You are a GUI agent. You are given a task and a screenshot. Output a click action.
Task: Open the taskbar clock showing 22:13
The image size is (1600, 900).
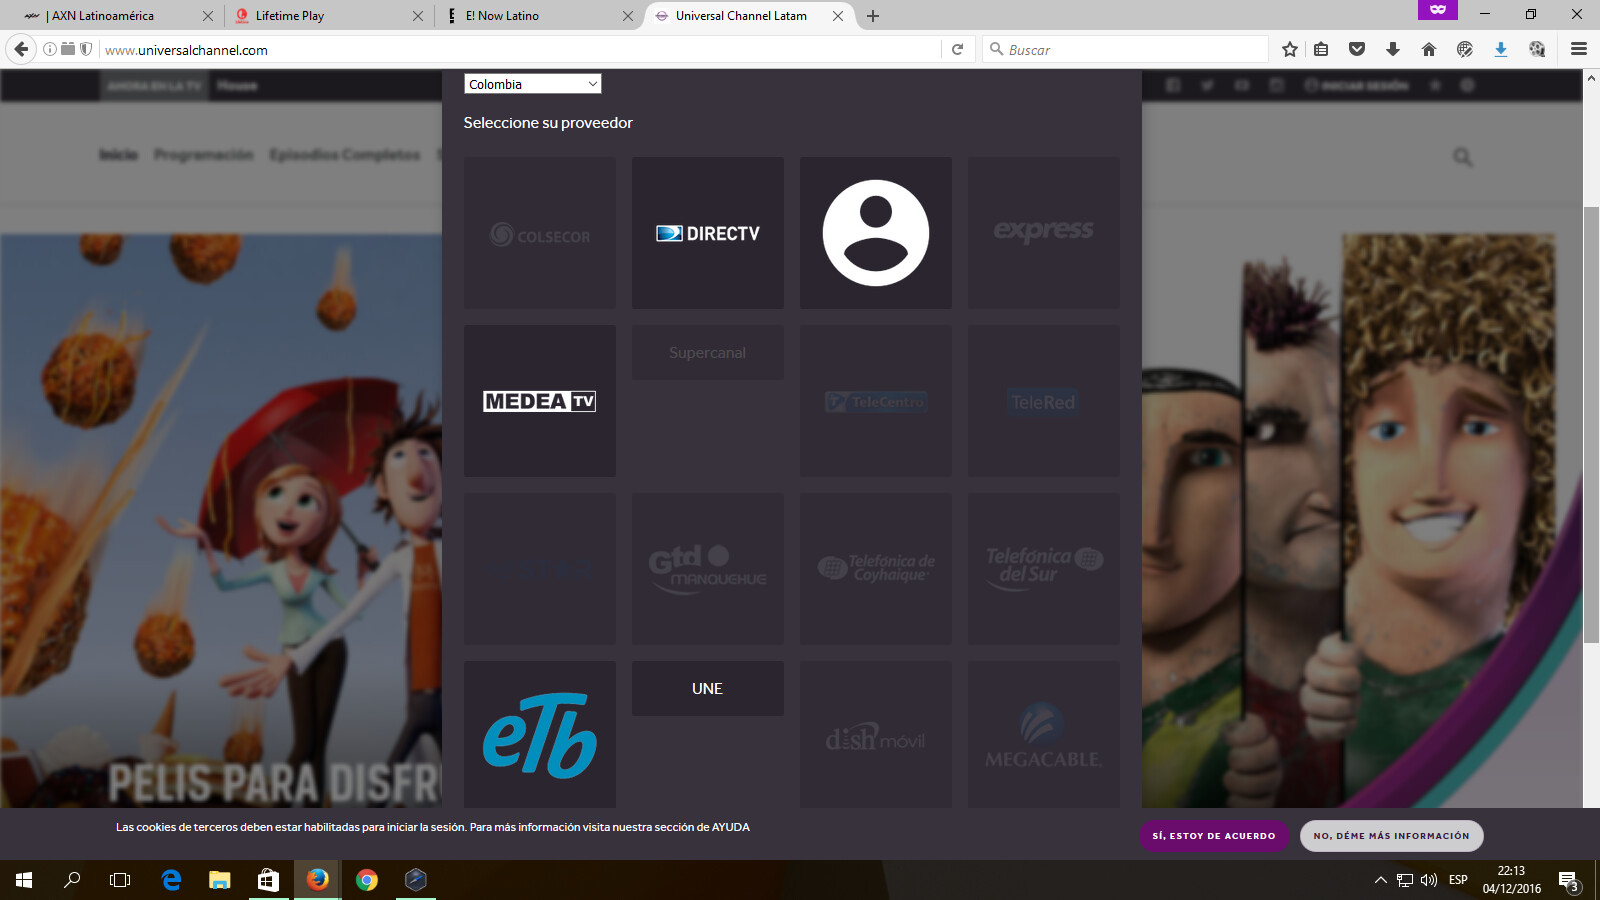(1511, 880)
